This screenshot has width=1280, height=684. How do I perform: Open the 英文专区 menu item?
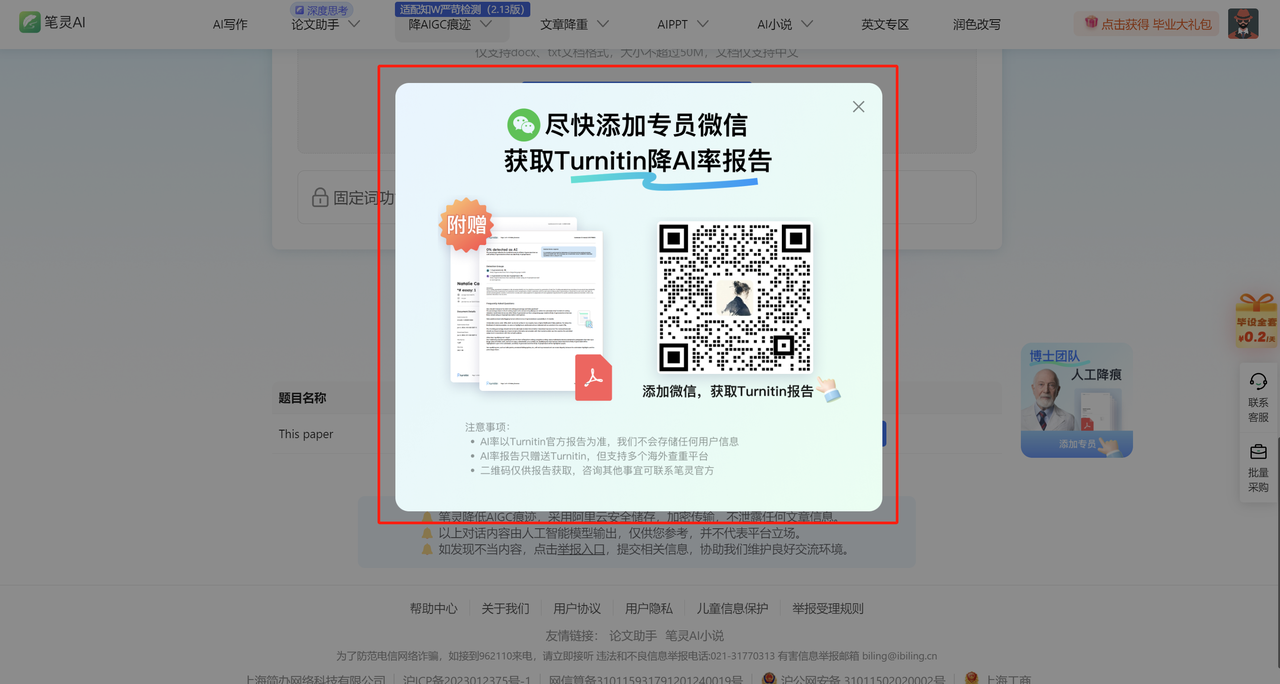(885, 24)
